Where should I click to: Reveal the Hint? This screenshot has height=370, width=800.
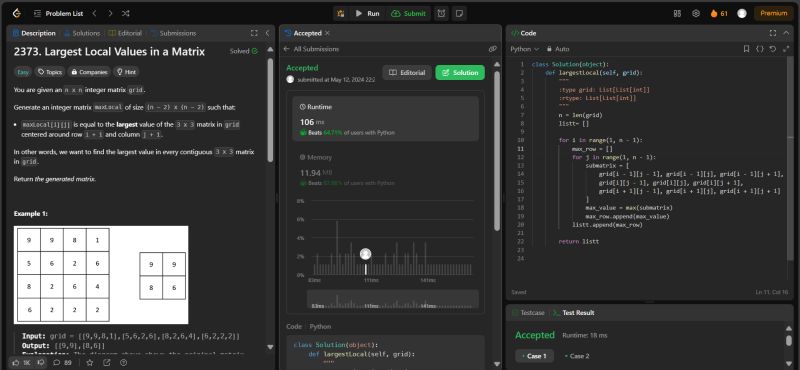(x=126, y=72)
